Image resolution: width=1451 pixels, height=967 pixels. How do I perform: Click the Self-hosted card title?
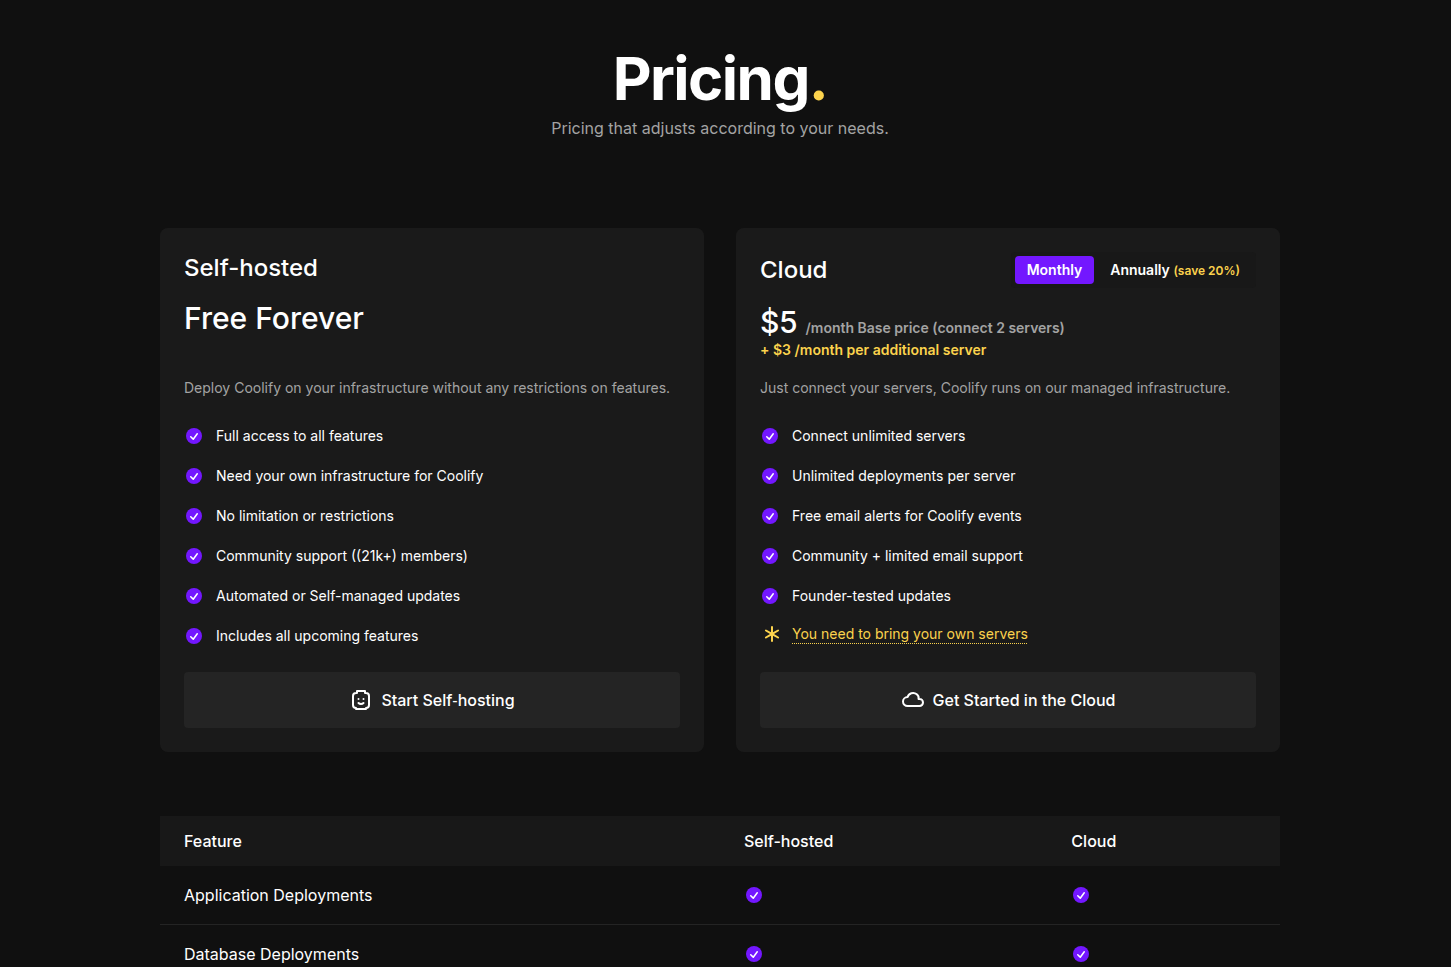click(x=251, y=268)
